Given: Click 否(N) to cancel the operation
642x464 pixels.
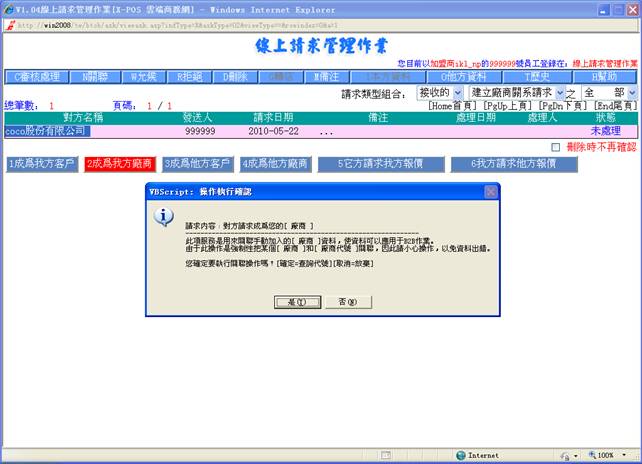Looking at the screenshot, I should pos(345,301).
